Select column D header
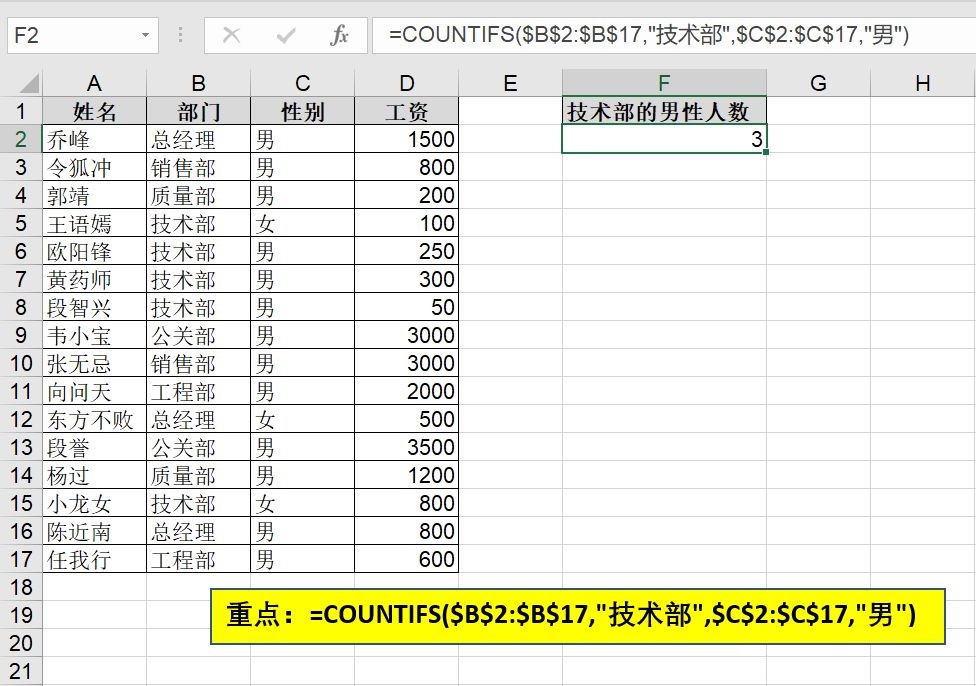This screenshot has height=686, width=976. [406, 83]
